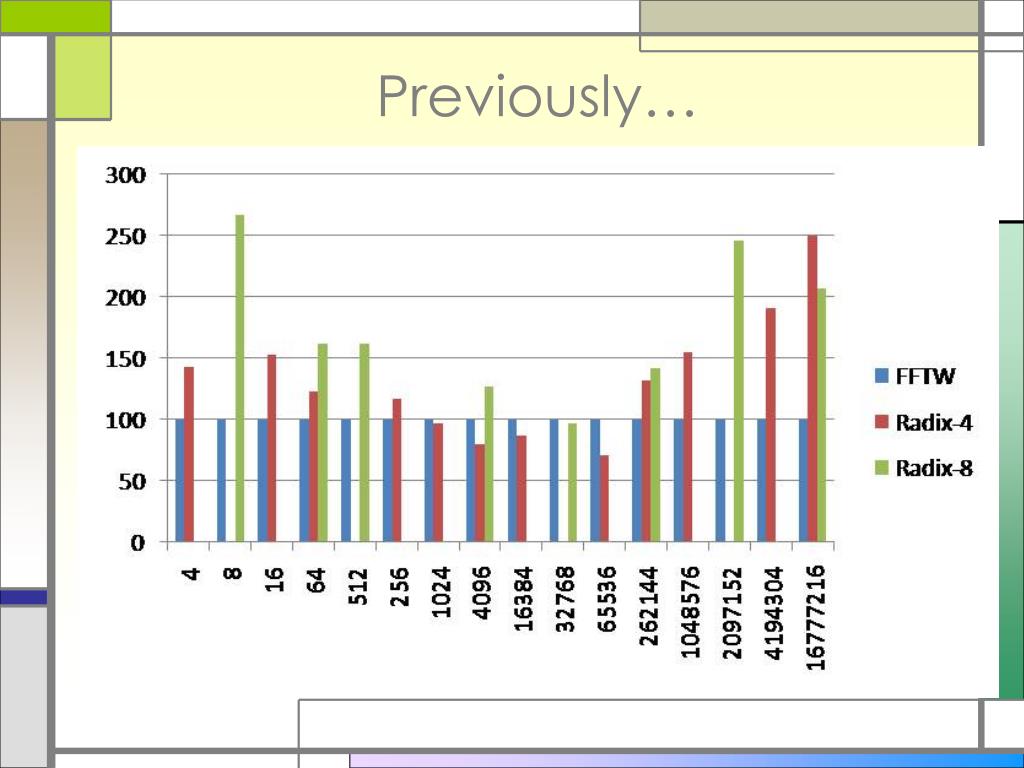Select the red Radix-4 bar at 65536
The image size is (1024, 768).
(605, 498)
